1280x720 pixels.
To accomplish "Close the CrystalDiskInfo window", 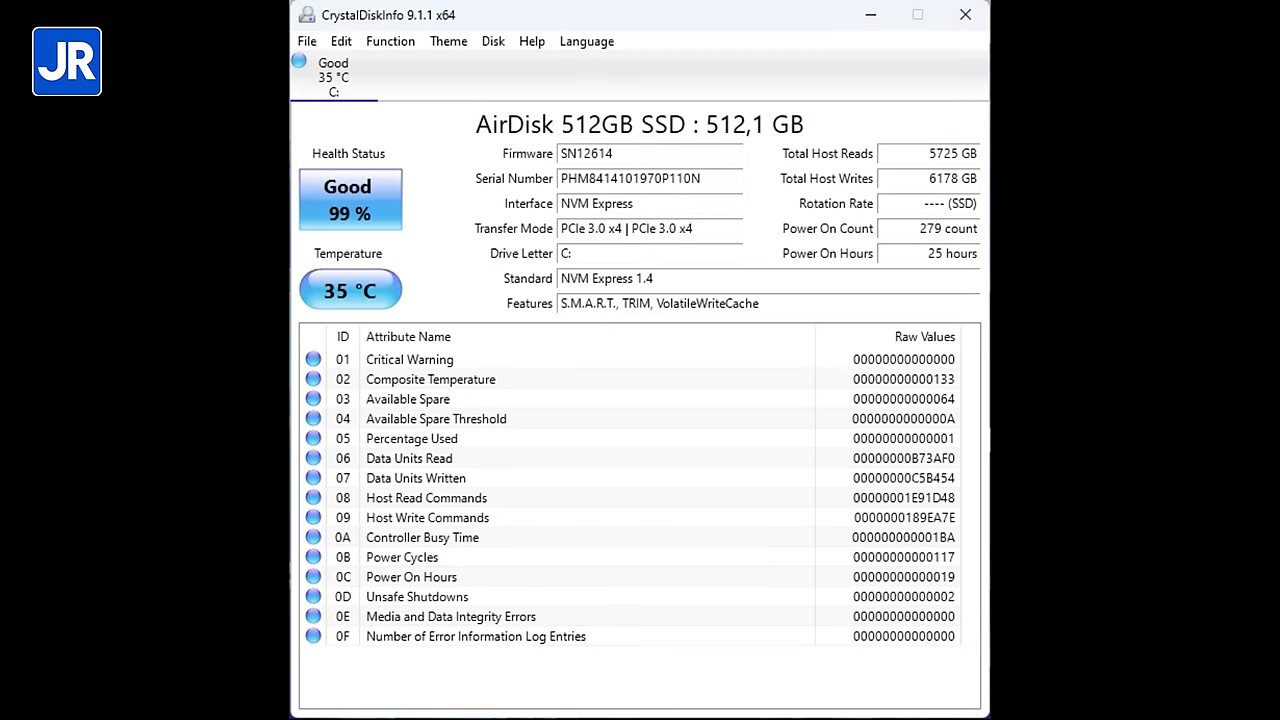I will click(x=965, y=15).
